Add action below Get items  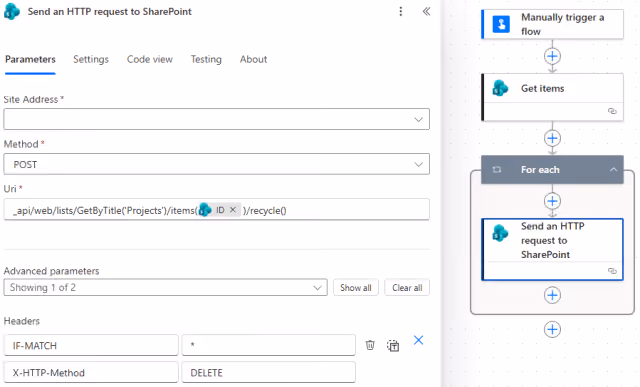(552, 138)
